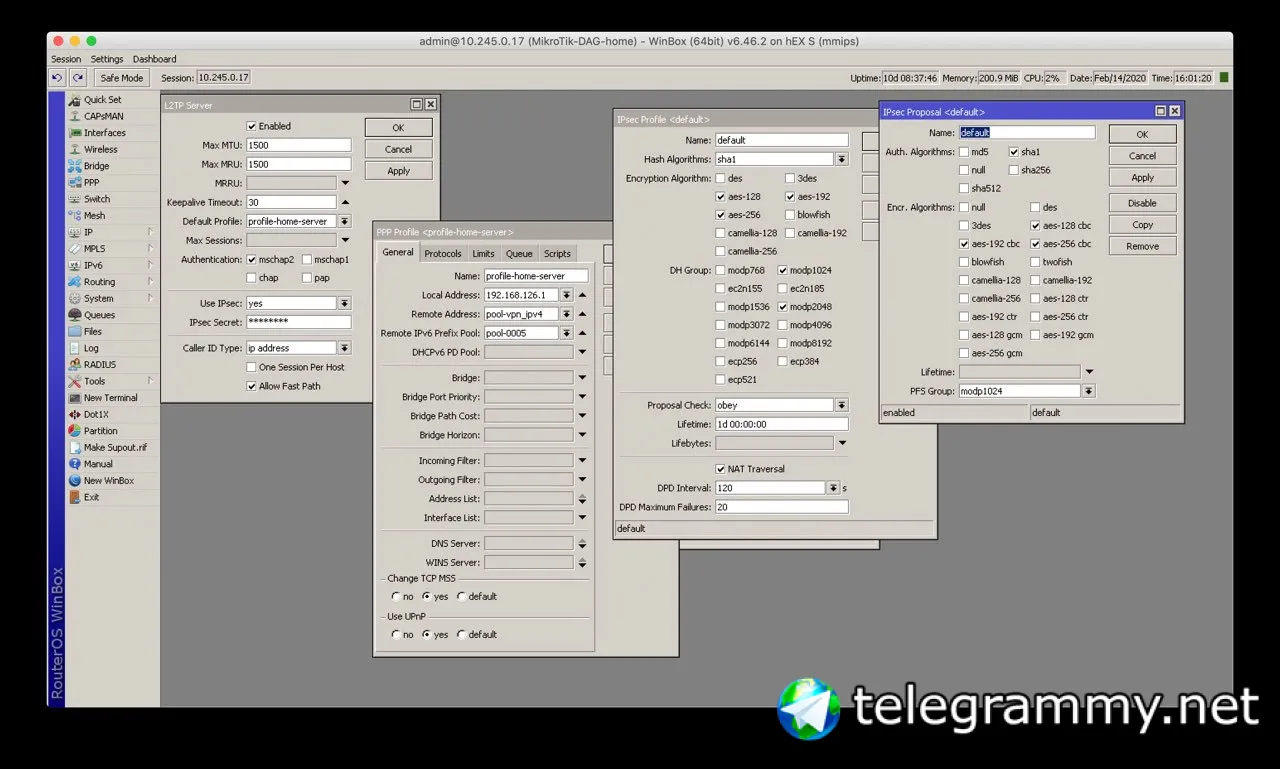Click Remove in IPsec Proposal window
The image size is (1280, 769).
(1142, 246)
